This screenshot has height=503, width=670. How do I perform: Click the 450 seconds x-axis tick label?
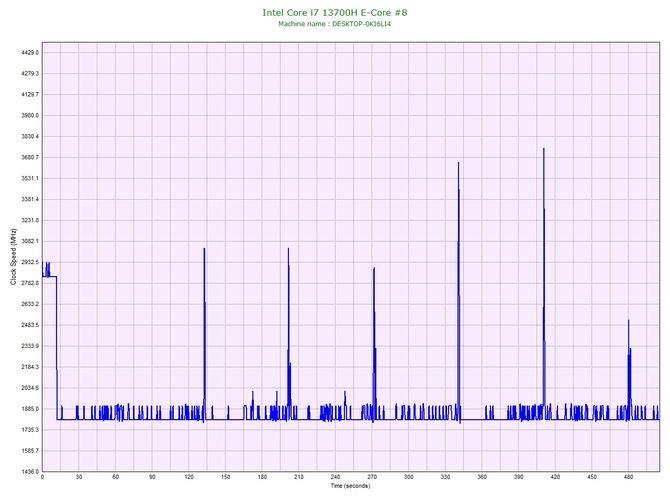tap(592, 477)
